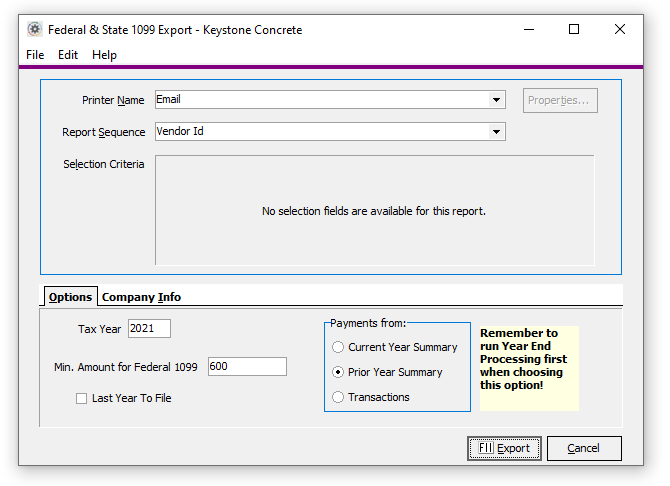Enable the Last Year To File checkbox
Screen dimensions: 670x486
pos(82,398)
